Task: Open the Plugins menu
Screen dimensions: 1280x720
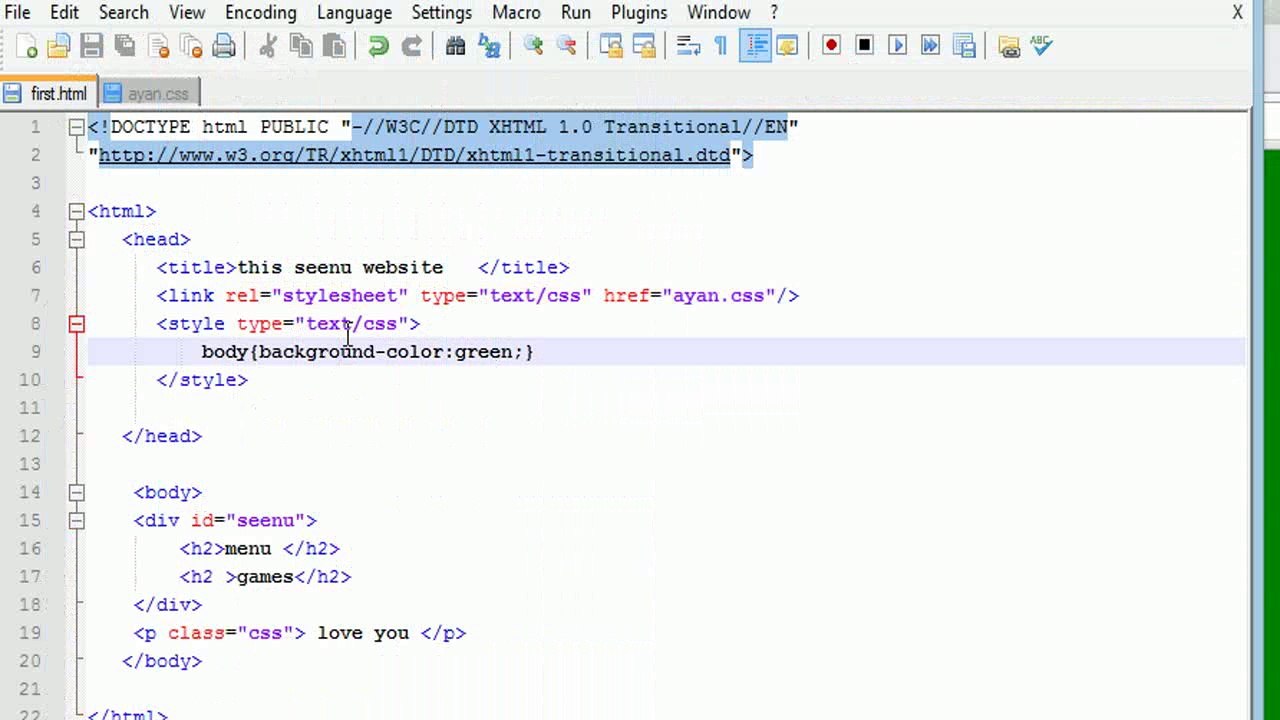Action: tap(639, 13)
